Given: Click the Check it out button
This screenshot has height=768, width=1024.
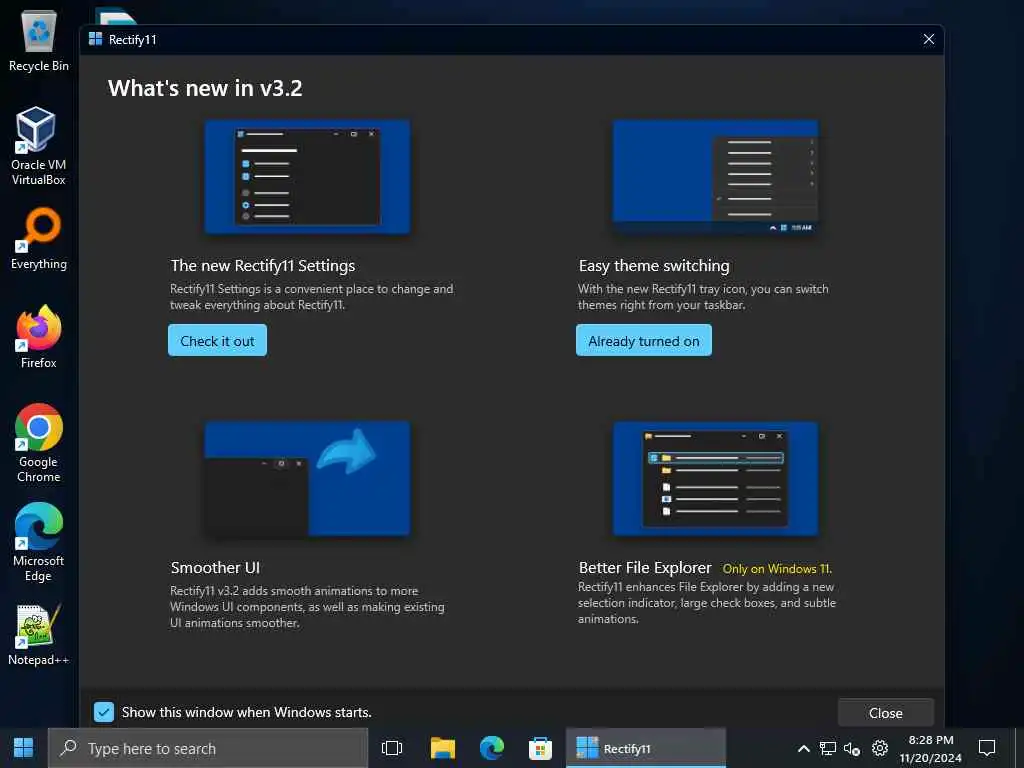Looking at the screenshot, I should (x=217, y=340).
